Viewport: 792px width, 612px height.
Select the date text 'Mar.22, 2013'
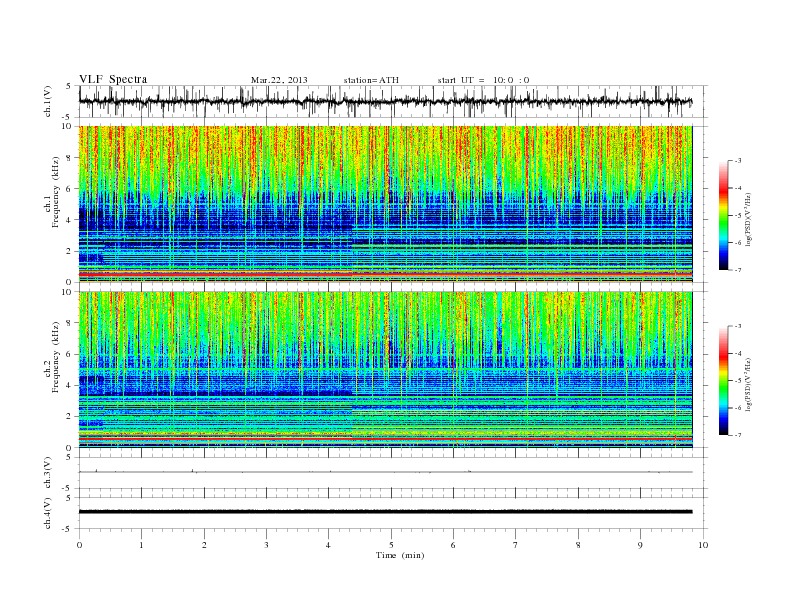279,80
